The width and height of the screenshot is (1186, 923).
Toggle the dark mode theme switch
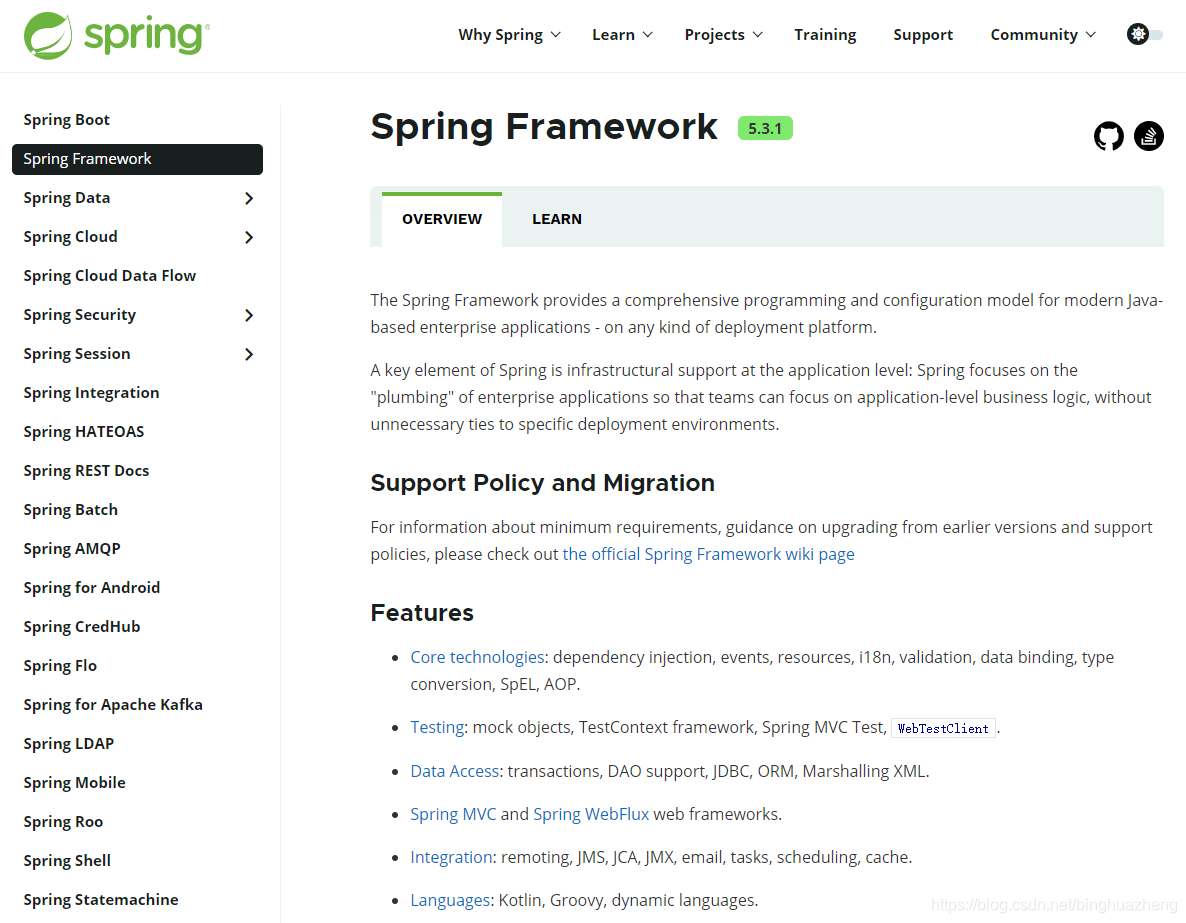click(x=1144, y=34)
